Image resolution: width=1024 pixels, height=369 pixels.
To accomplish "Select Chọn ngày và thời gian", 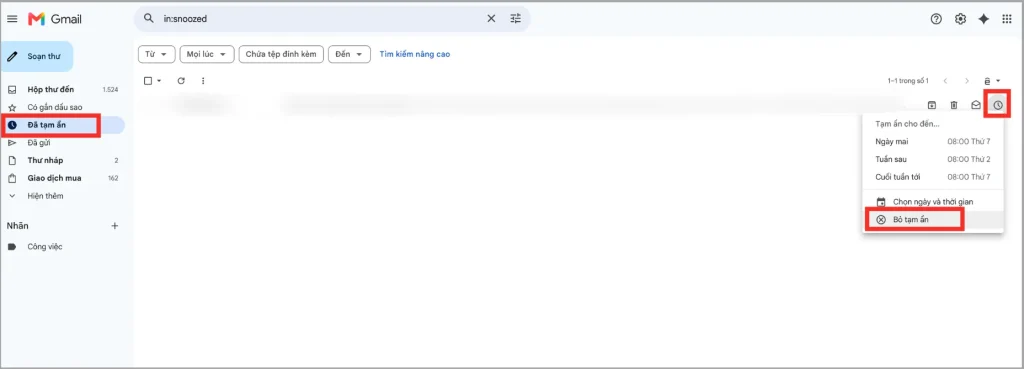I will pyautogui.click(x=933, y=202).
